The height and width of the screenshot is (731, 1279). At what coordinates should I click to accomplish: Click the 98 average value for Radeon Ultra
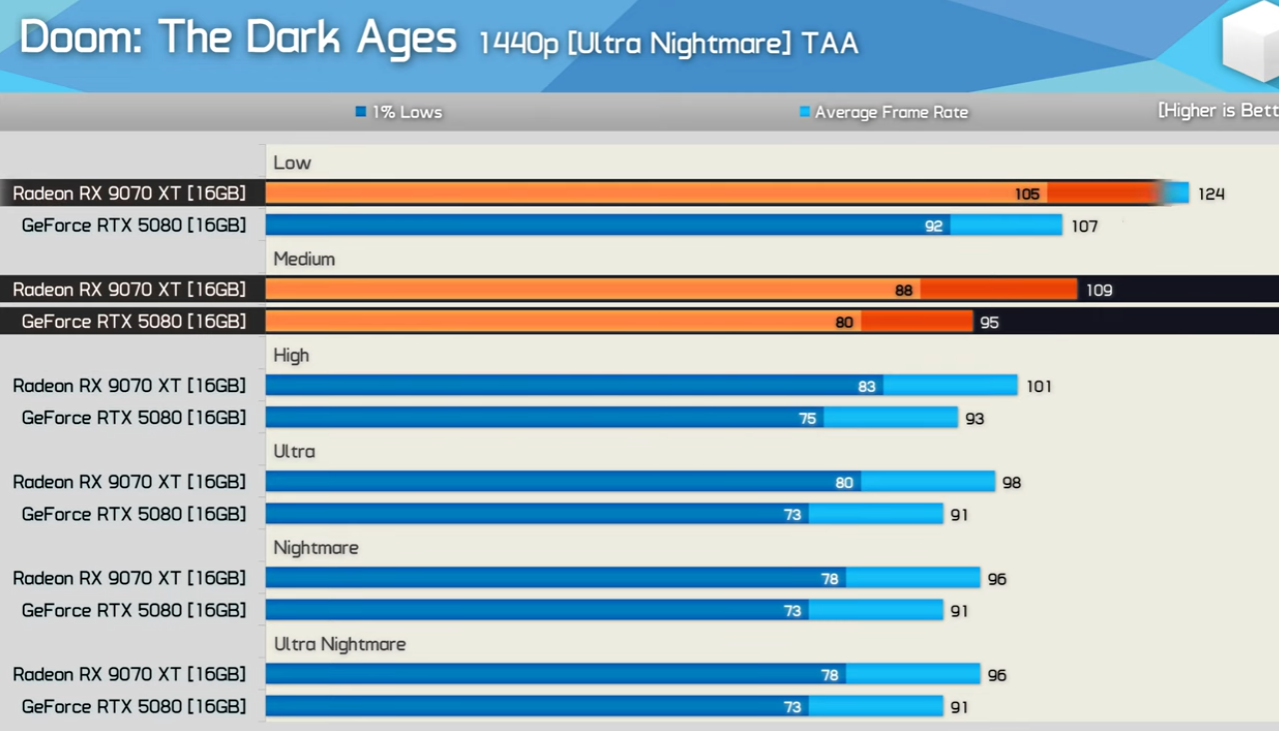point(1012,482)
